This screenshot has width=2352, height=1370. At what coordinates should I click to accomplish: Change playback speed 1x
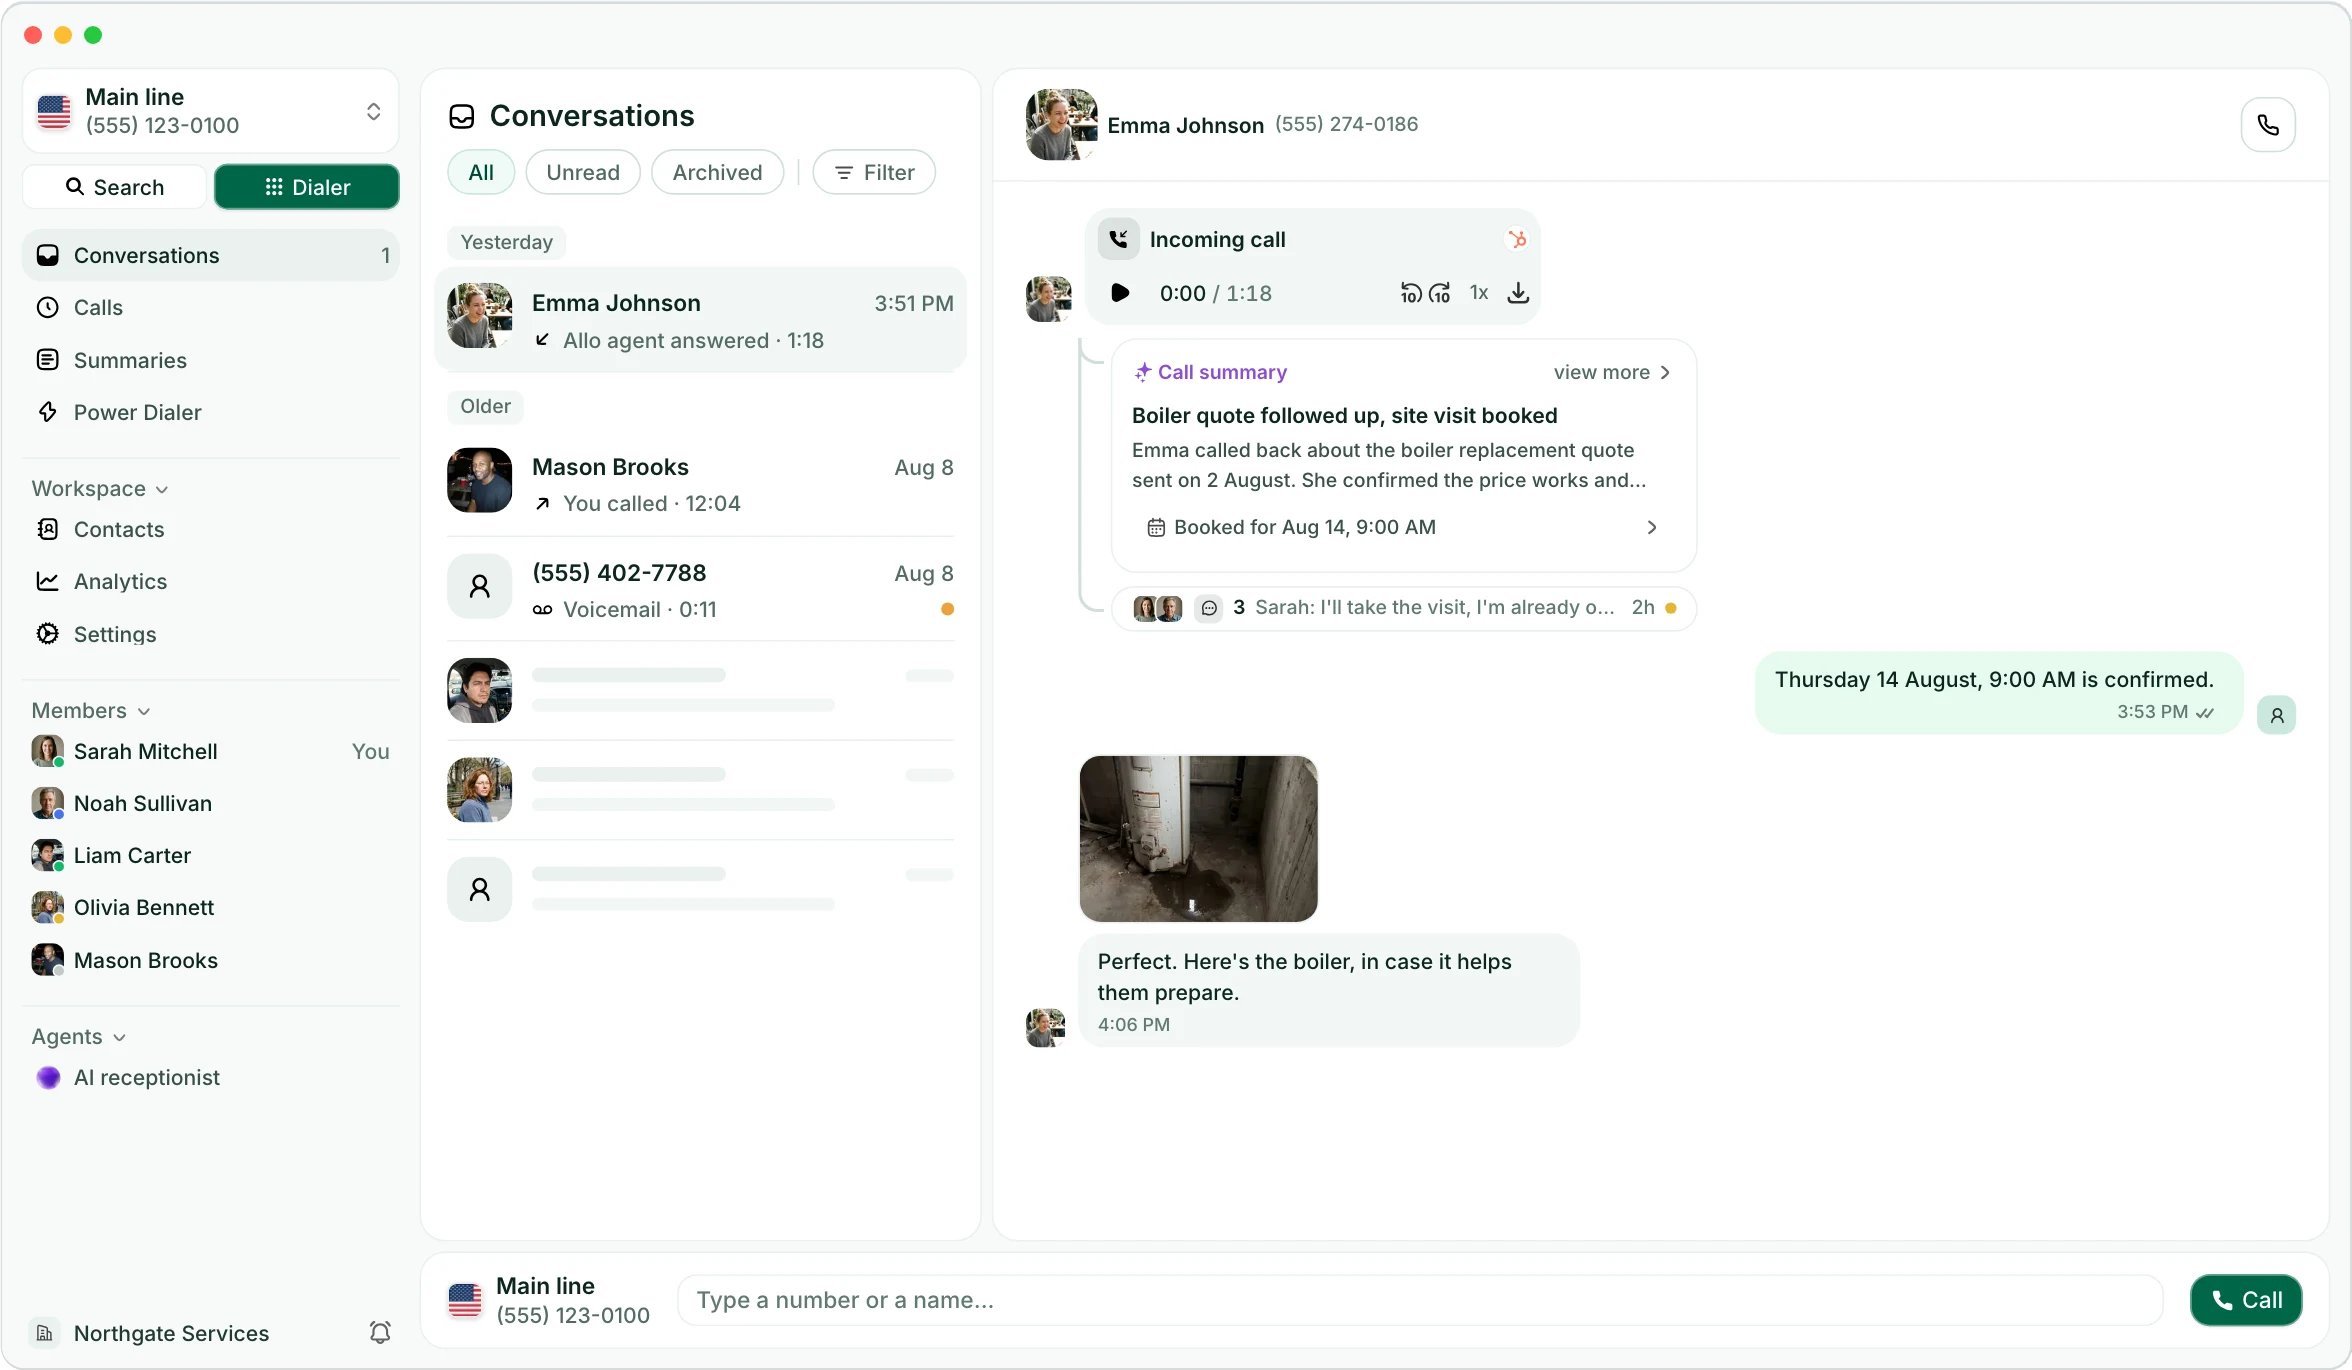(1479, 293)
